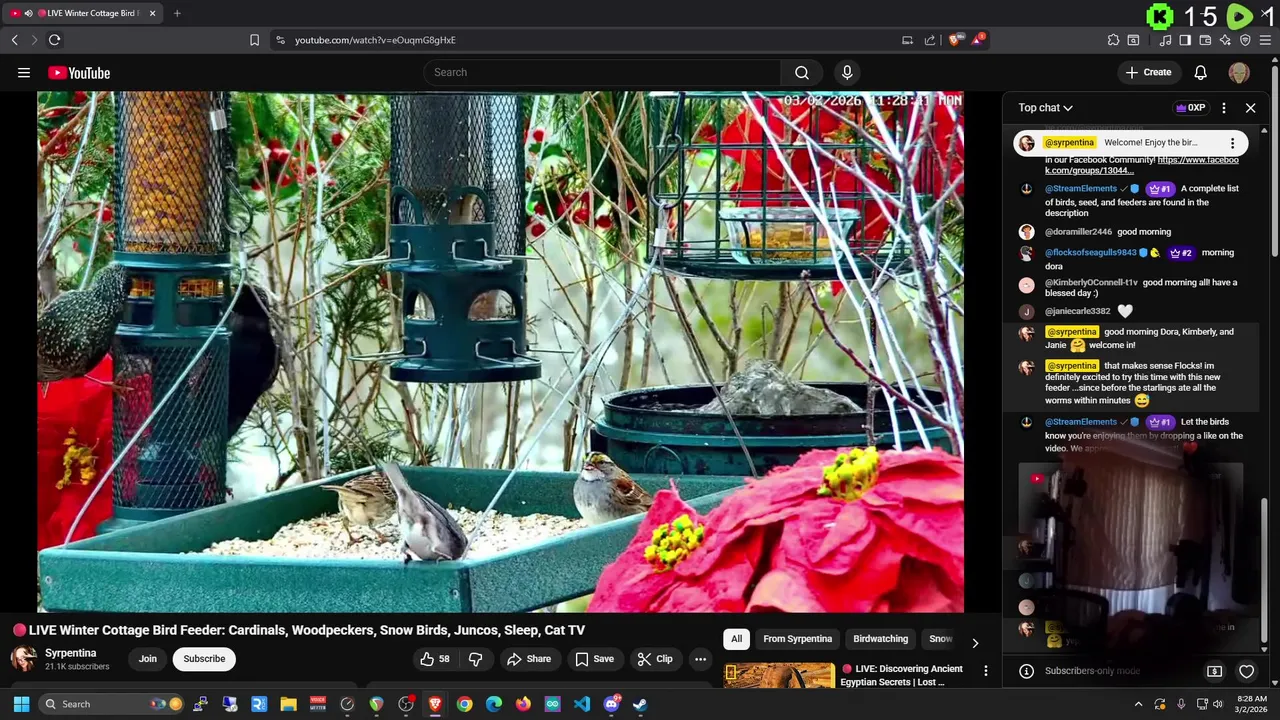The height and width of the screenshot is (720, 1280).
Task: Reload the page
Action: tap(54, 40)
